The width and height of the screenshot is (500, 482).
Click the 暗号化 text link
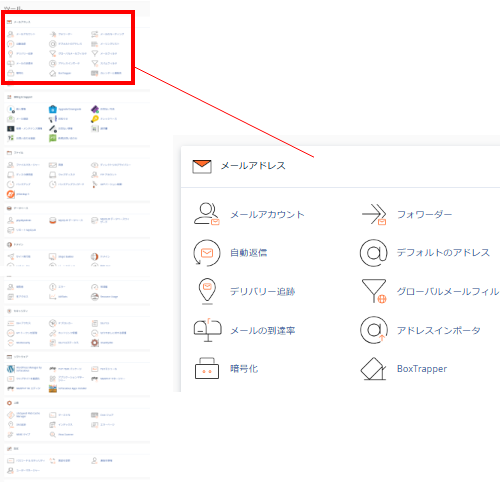(244, 369)
